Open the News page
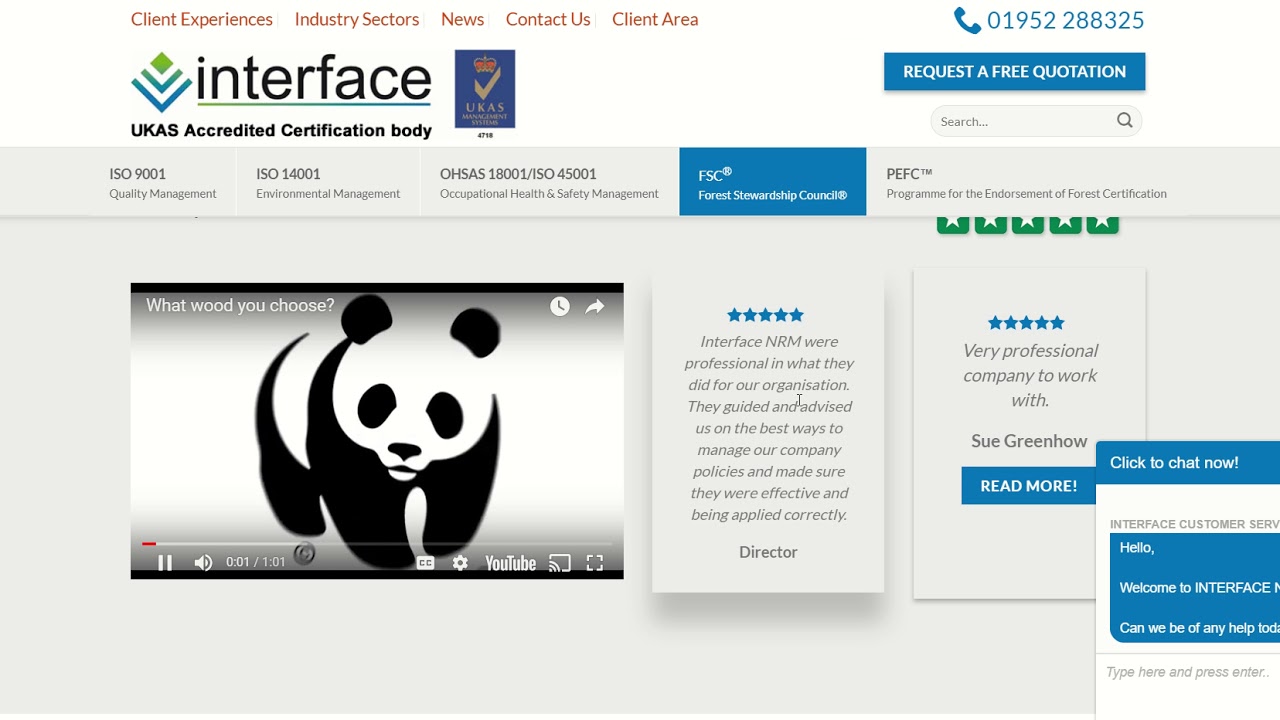1280x720 pixels. point(462,19)
